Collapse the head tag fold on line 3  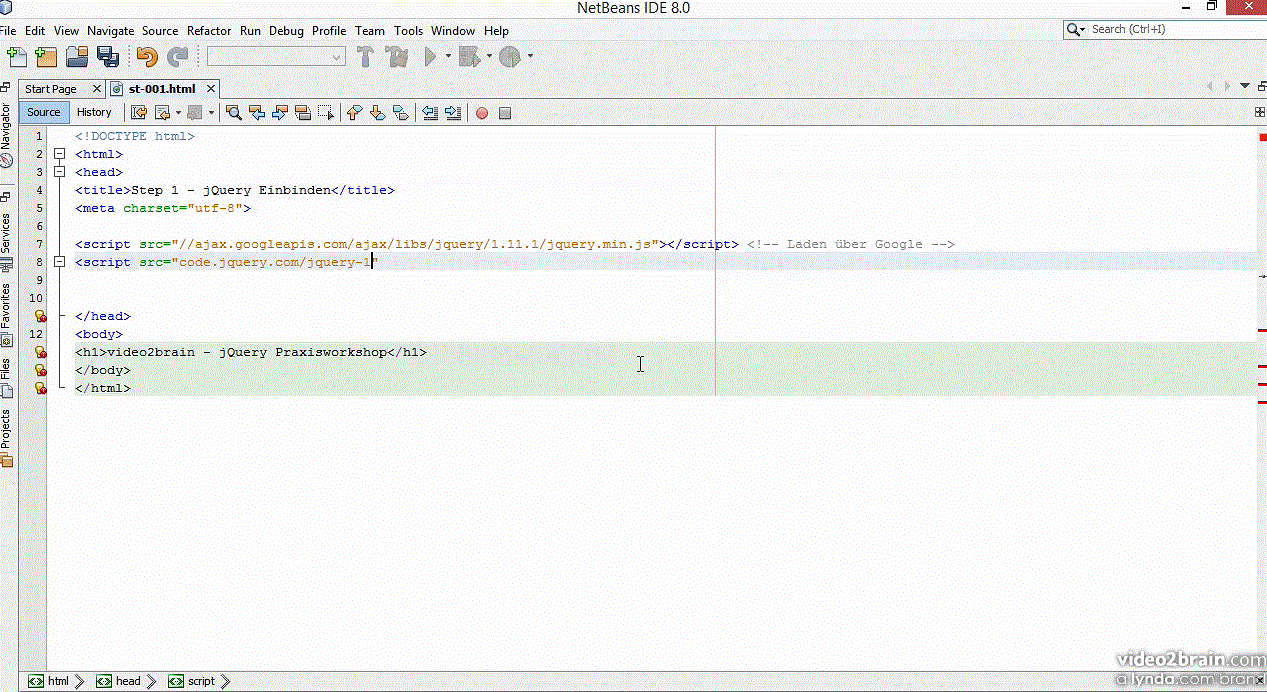[60, 172]
